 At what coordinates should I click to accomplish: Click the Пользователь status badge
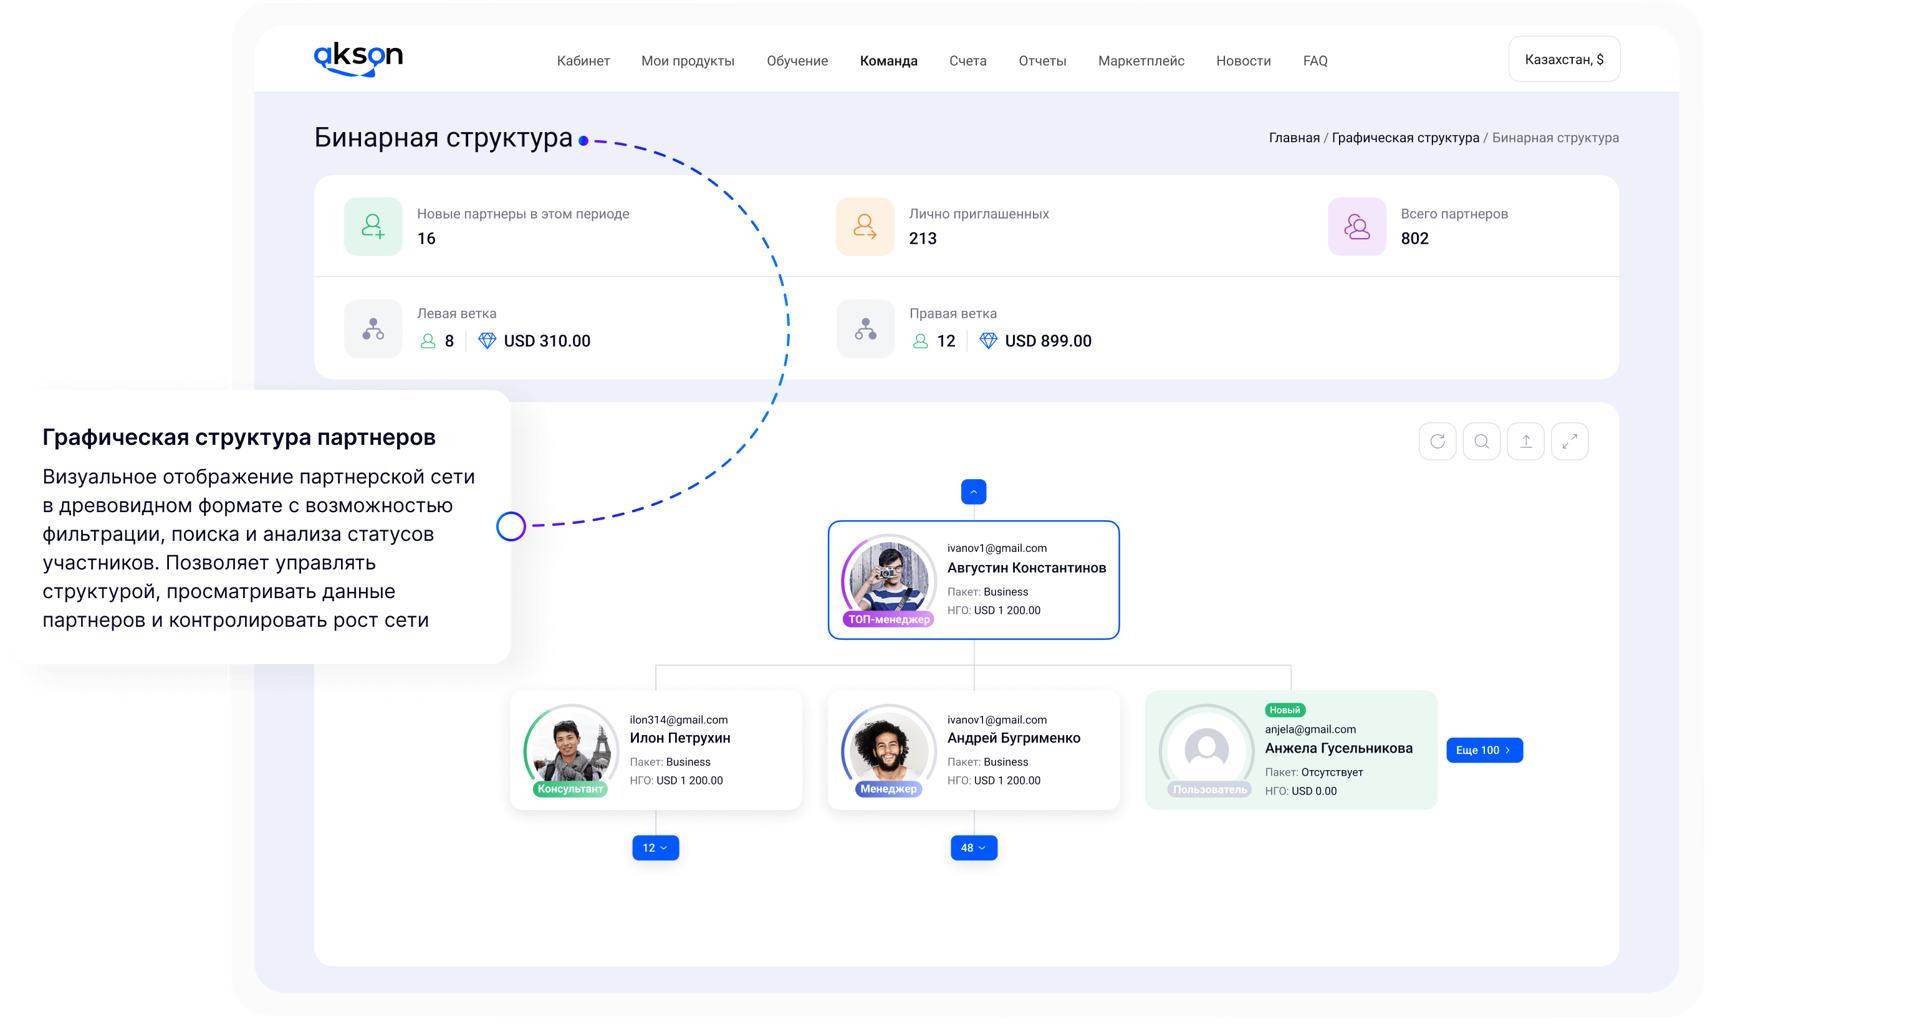coord(1210,790)
